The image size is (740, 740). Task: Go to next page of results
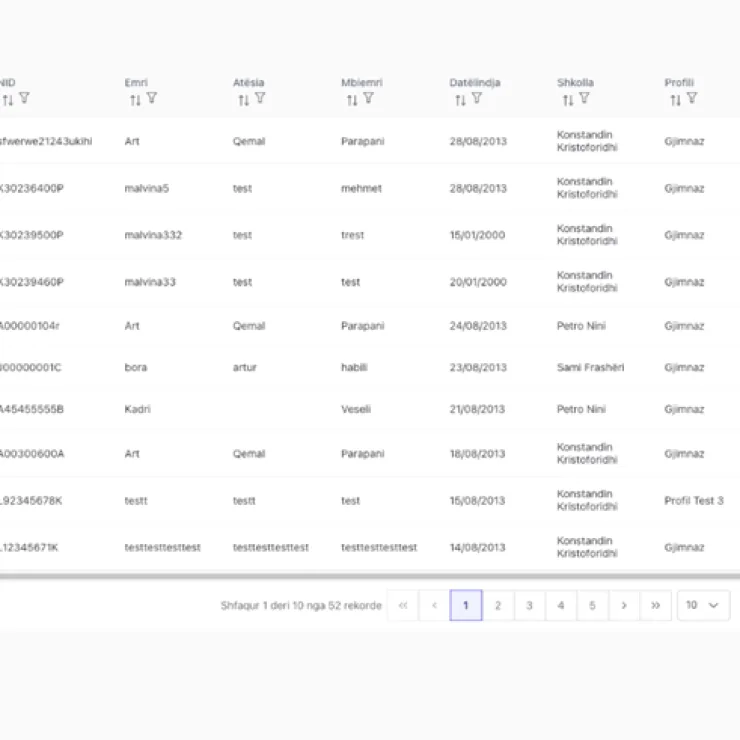click(624, 605)
